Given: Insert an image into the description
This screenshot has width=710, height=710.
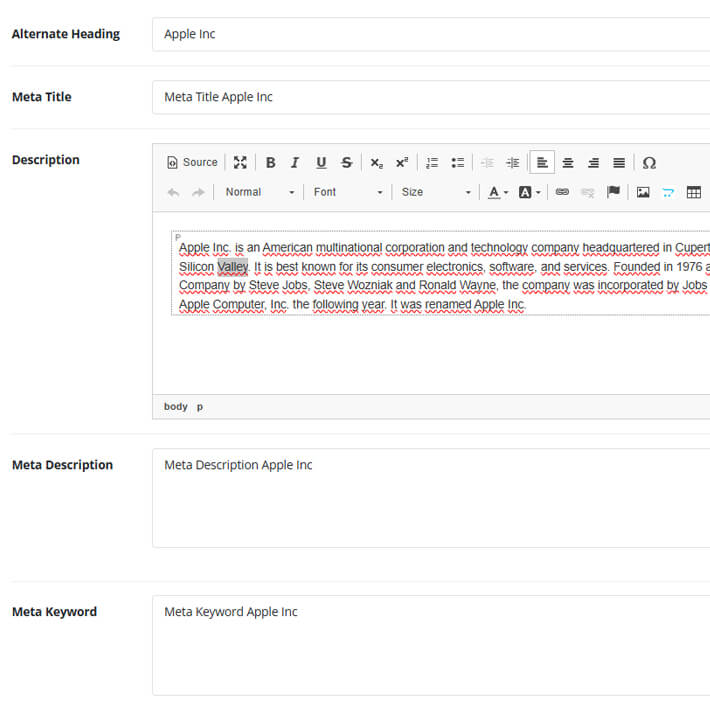Looking at the screenshot, I should tap(643, 192).
